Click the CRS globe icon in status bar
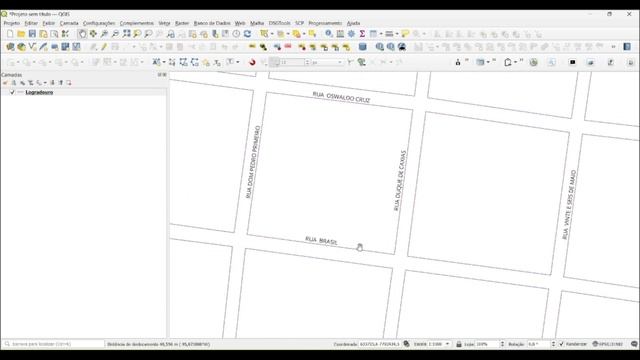This screenshot has width=640, height=360. tap(595, 344)
